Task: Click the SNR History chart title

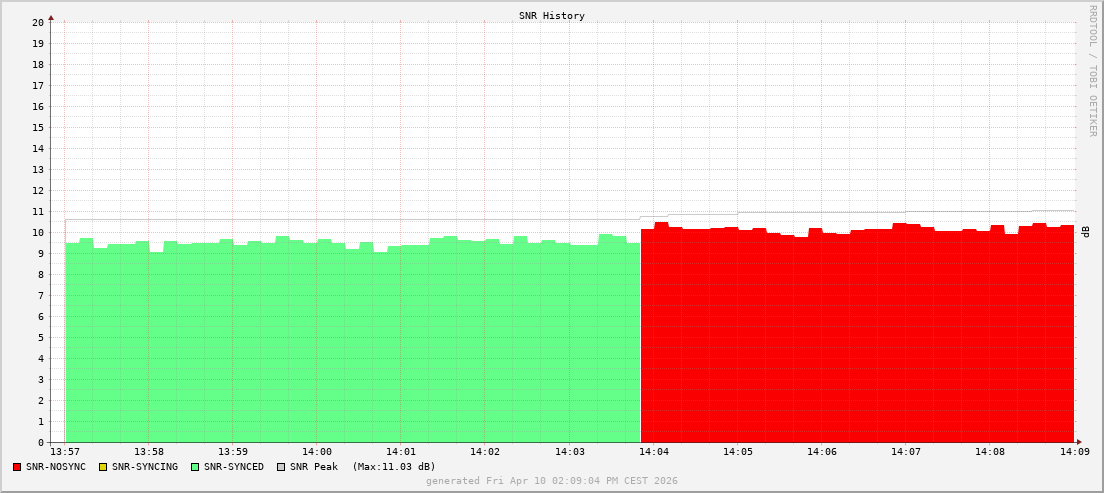Action: coord(552,16)
